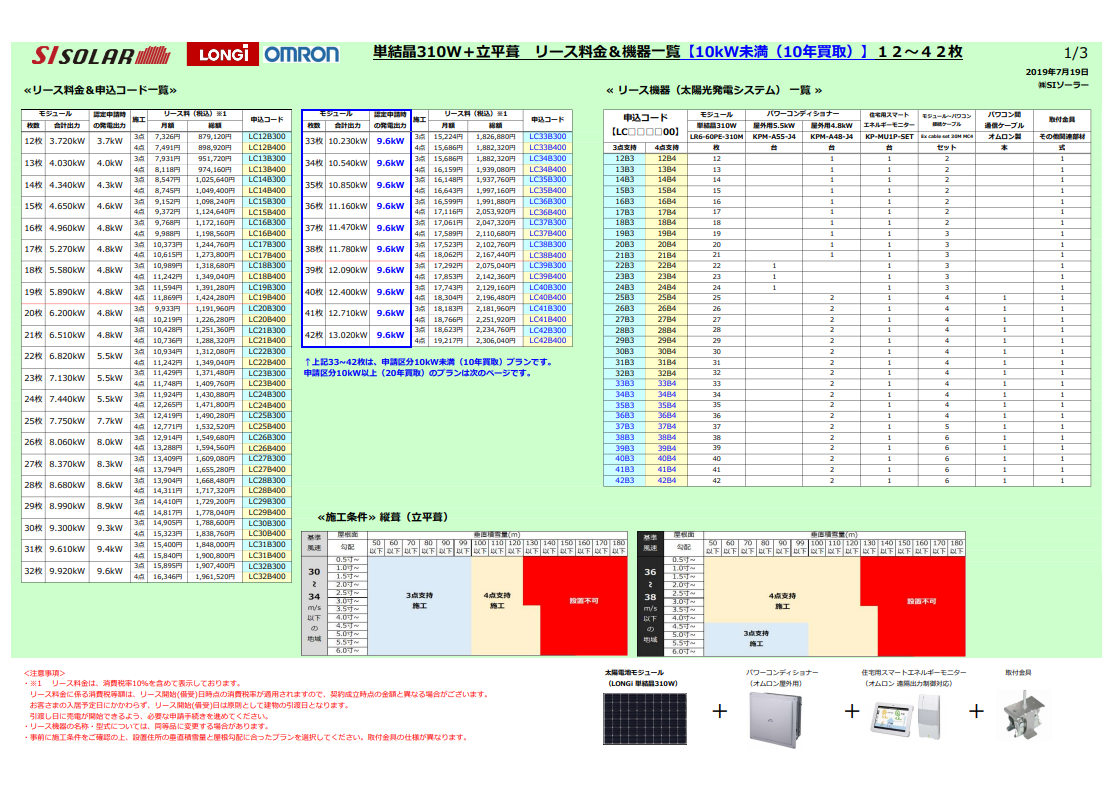Click the ㈱SIソーラー company name
This screenshot has height=787, width=1113.
click(x=1063, y=85)
